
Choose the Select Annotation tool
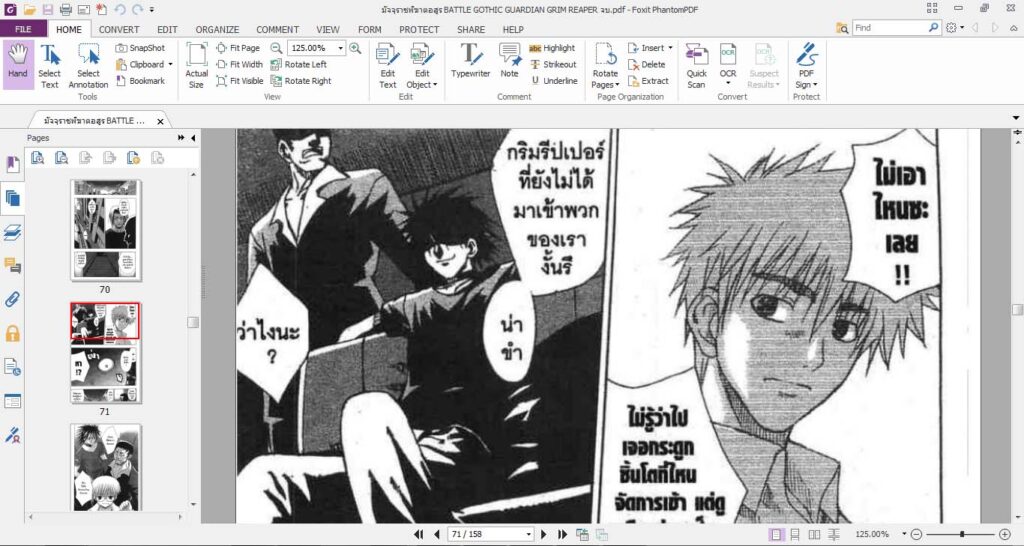[88, 66]
